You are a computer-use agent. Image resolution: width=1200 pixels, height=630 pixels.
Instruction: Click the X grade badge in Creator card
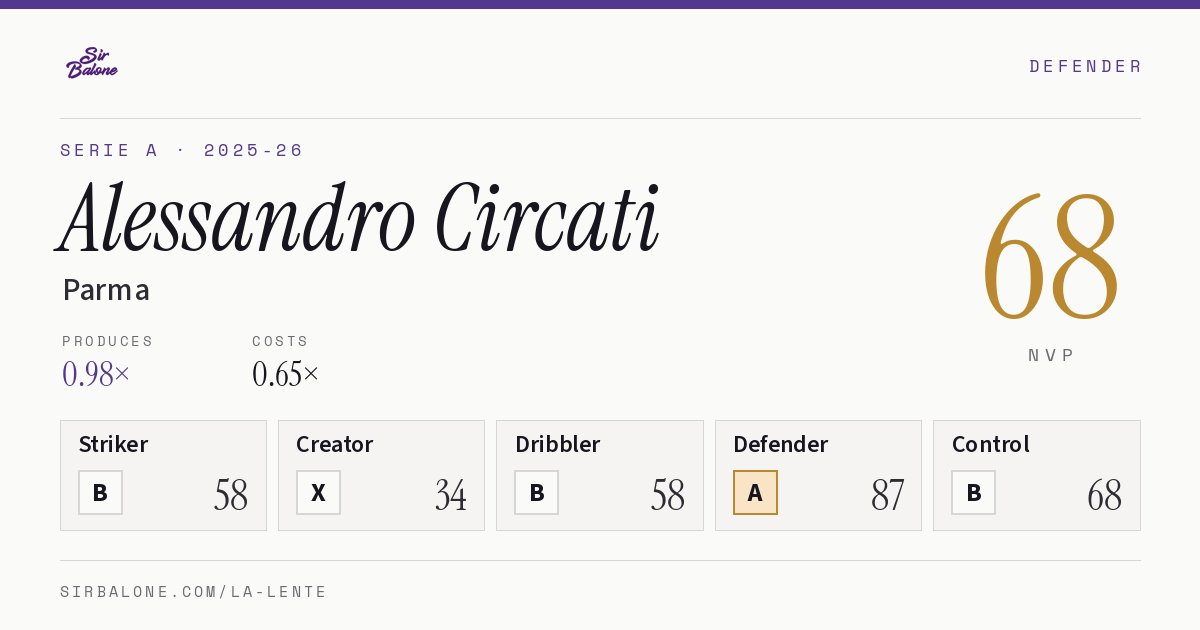coord(318,493)
